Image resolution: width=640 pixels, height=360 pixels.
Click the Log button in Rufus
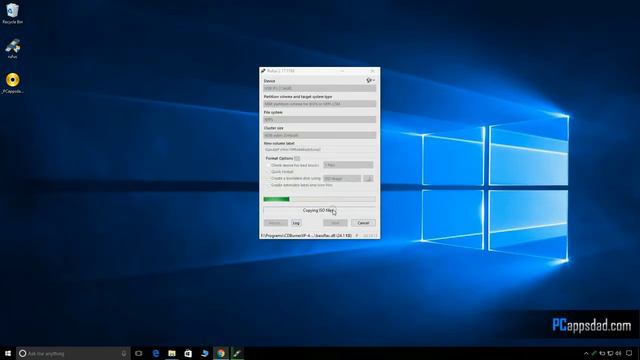[x=296, y=223]
